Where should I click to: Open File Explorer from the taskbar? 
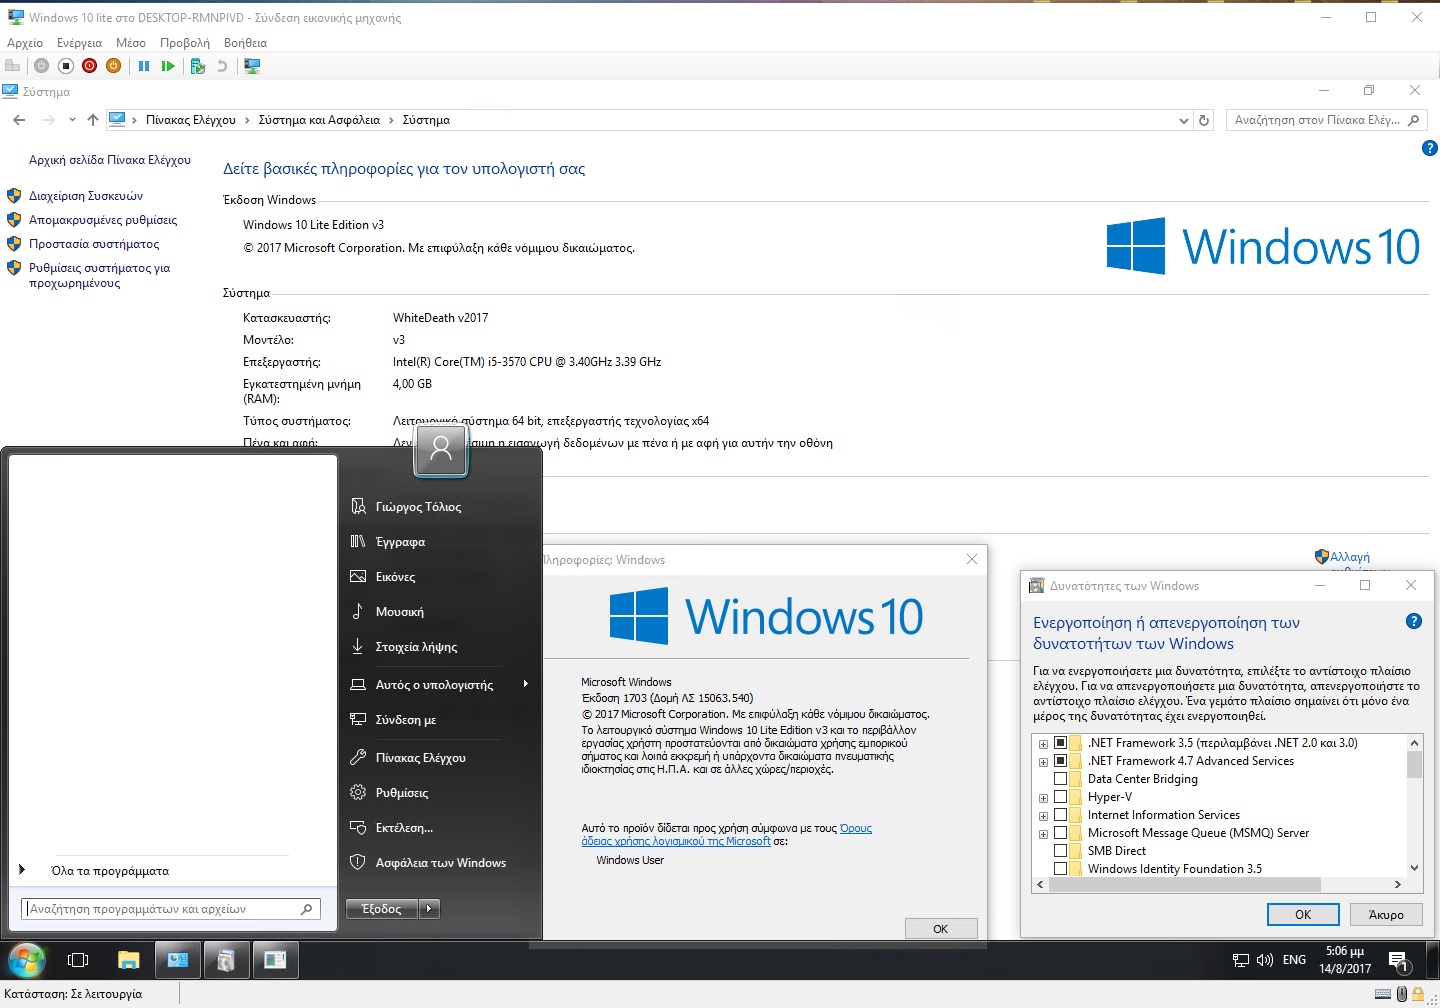point(128,960)
